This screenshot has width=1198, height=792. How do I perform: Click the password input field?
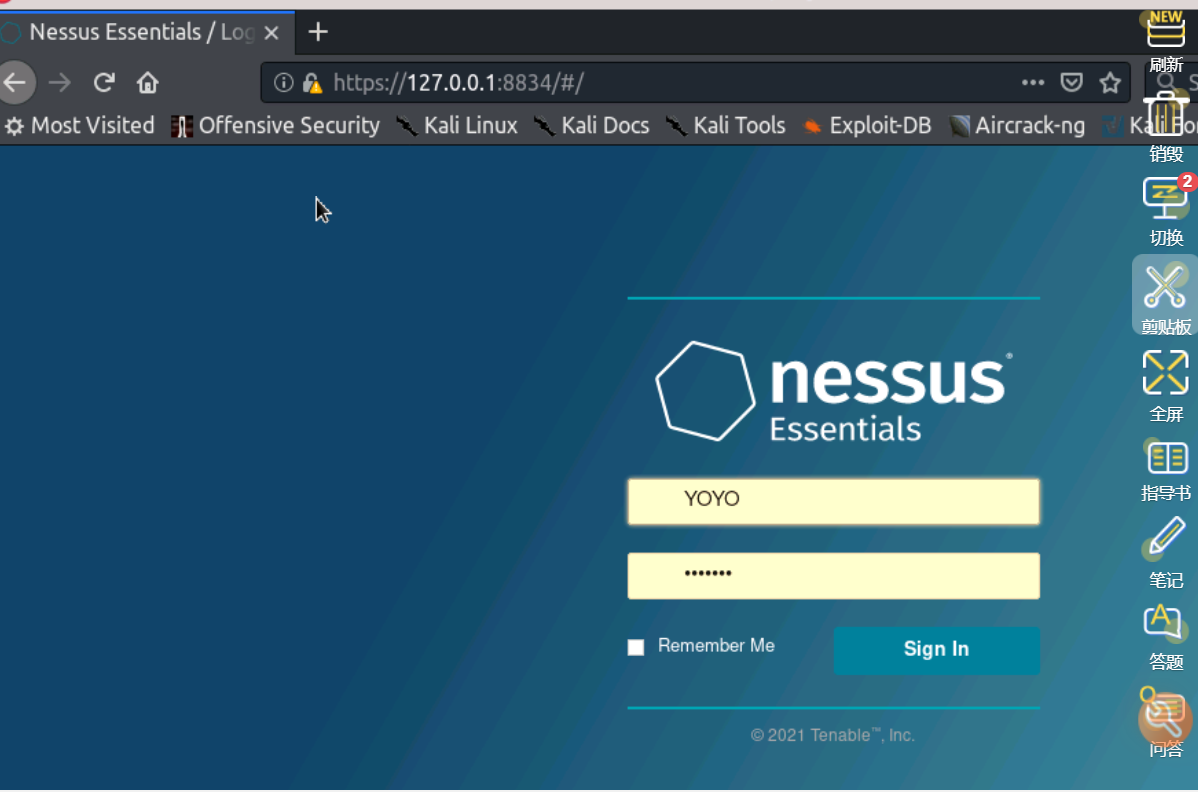point(834,575)
